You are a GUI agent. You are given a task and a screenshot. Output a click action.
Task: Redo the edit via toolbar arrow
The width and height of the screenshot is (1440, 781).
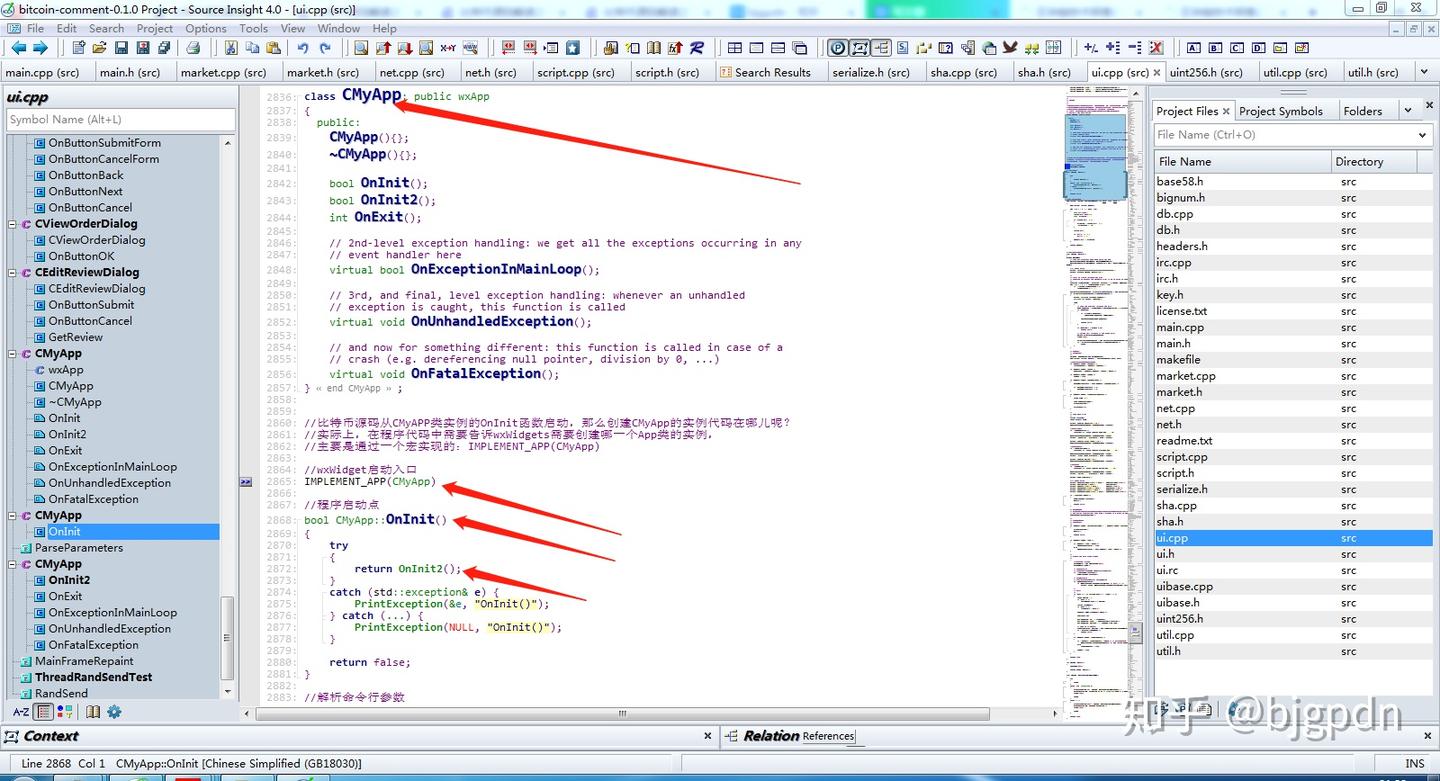pos(324,48)
